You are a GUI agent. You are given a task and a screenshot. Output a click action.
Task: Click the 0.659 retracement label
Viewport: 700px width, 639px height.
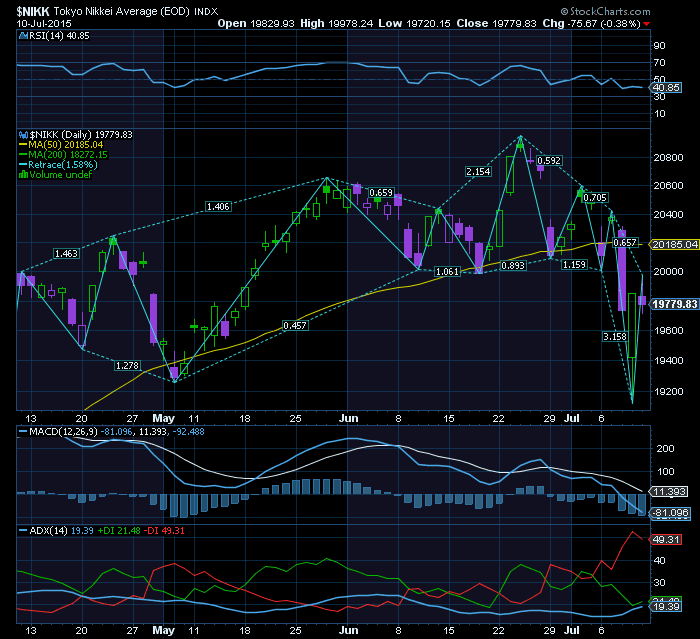pyautogui.click(x=381, y=192)
